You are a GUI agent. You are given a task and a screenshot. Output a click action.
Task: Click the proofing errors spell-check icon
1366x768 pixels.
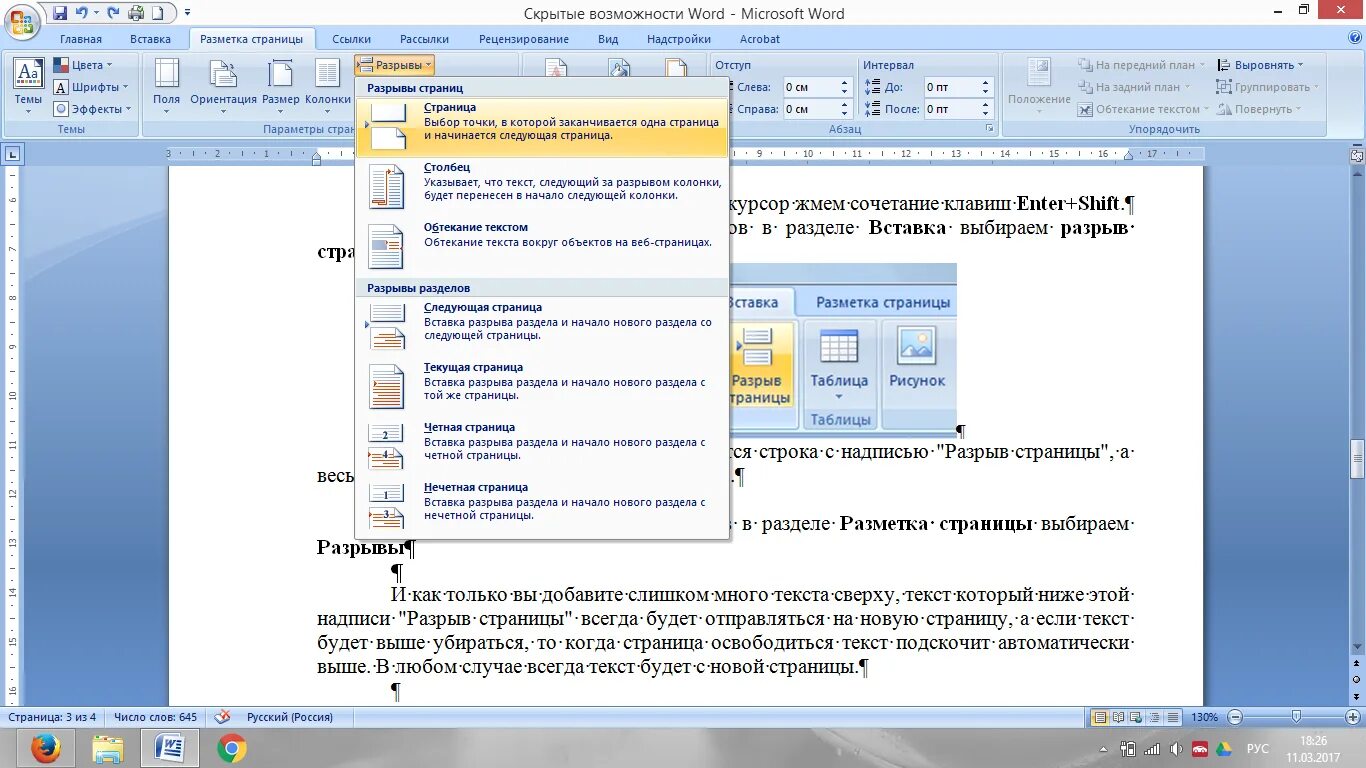222,717
